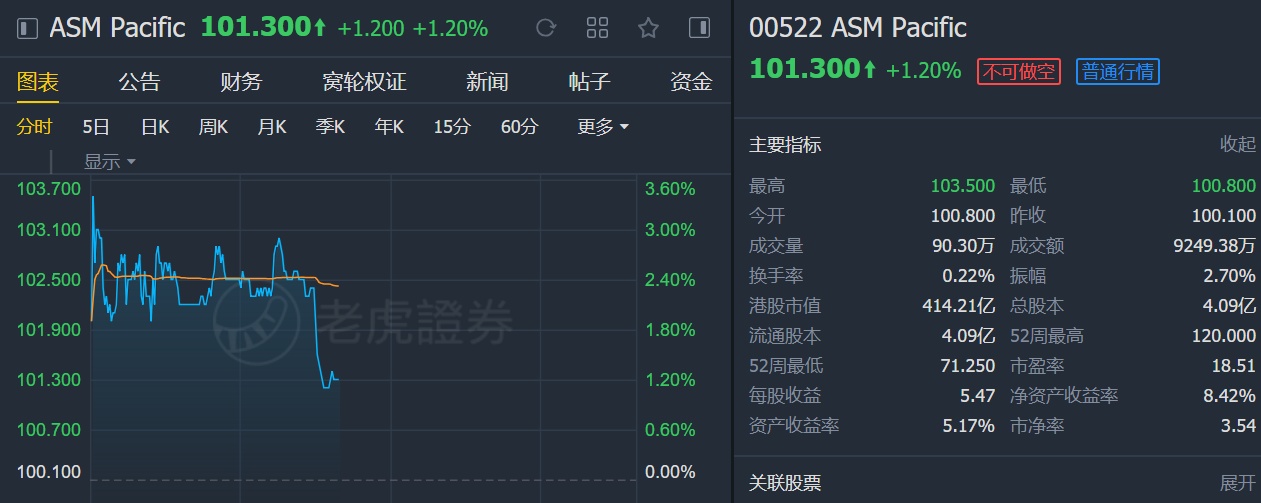Switch to the 图表 tab

[x=38, y=82]
